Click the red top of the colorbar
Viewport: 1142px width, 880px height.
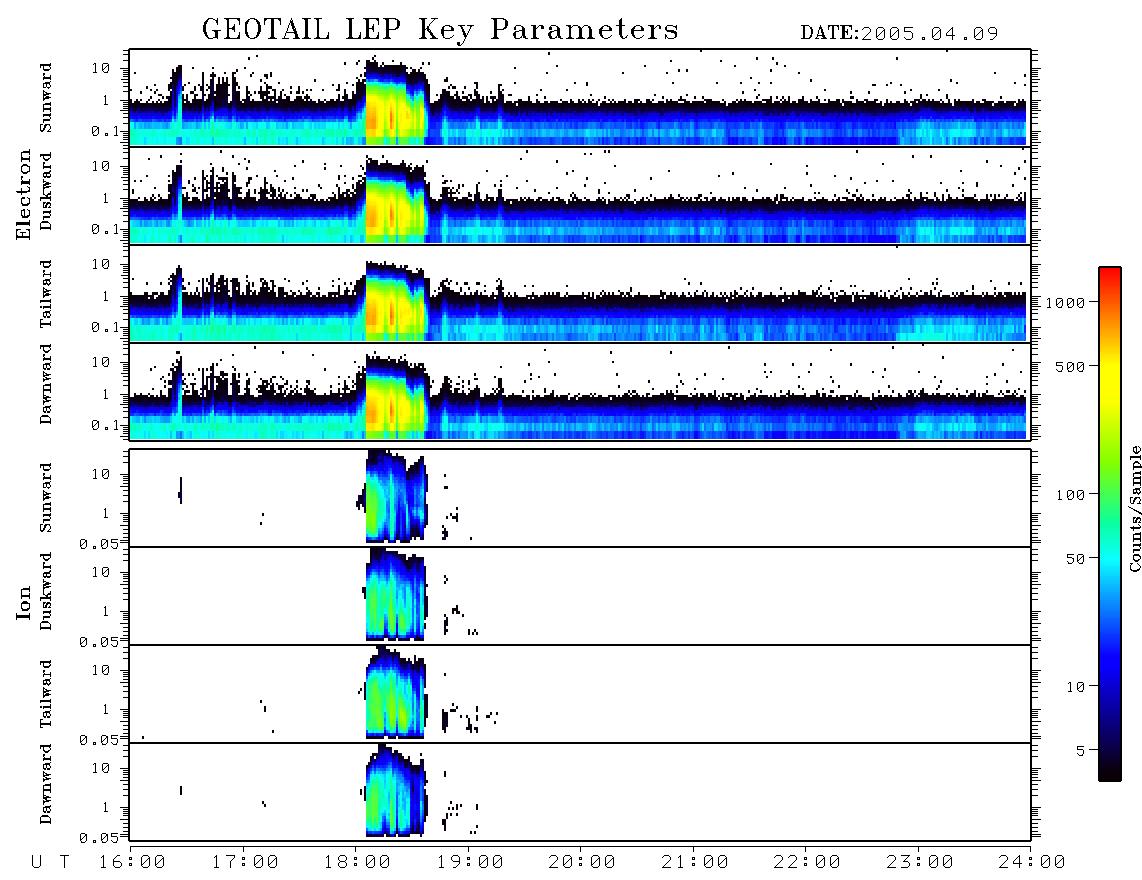coord(1109,277)
